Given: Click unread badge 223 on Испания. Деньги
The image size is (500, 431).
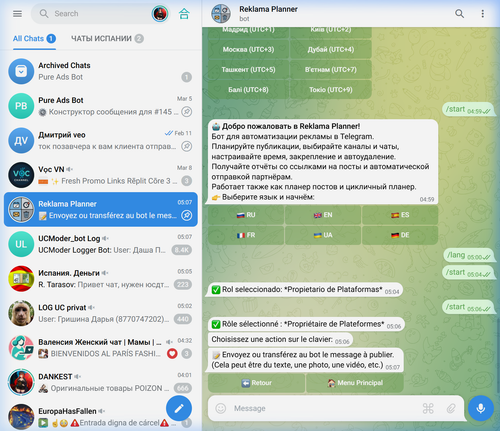Looking at the screenshot, I should tap(183, 285).
